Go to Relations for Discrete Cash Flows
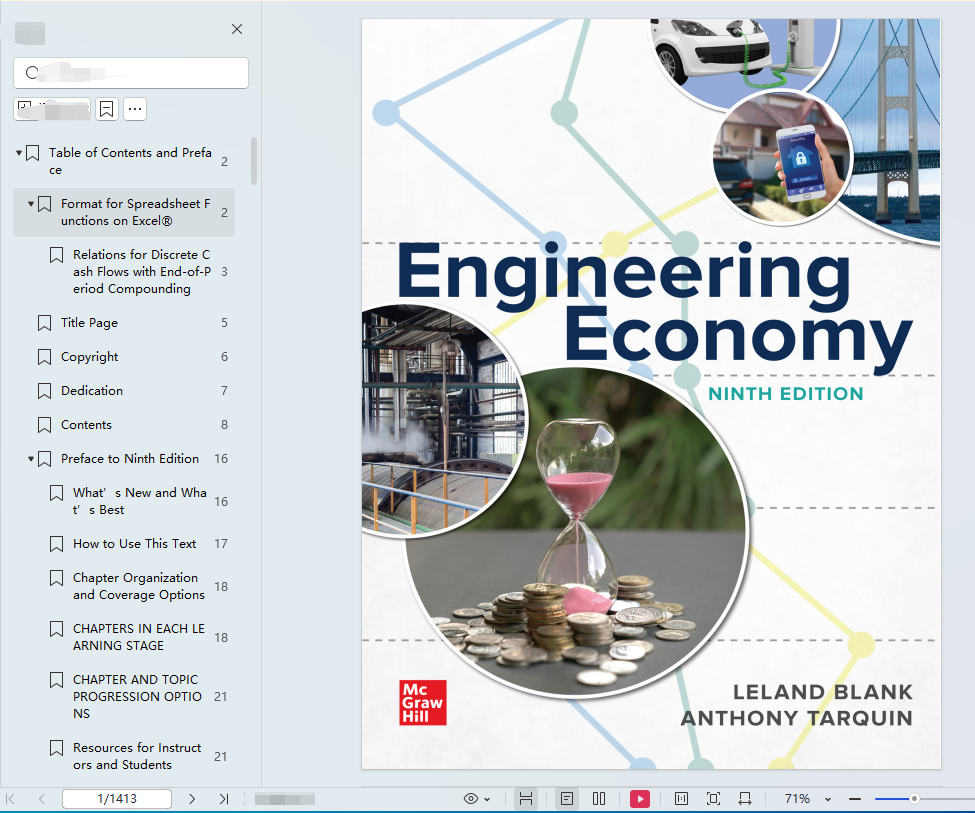This screenshot has height=813, width=975. [142, 272]
